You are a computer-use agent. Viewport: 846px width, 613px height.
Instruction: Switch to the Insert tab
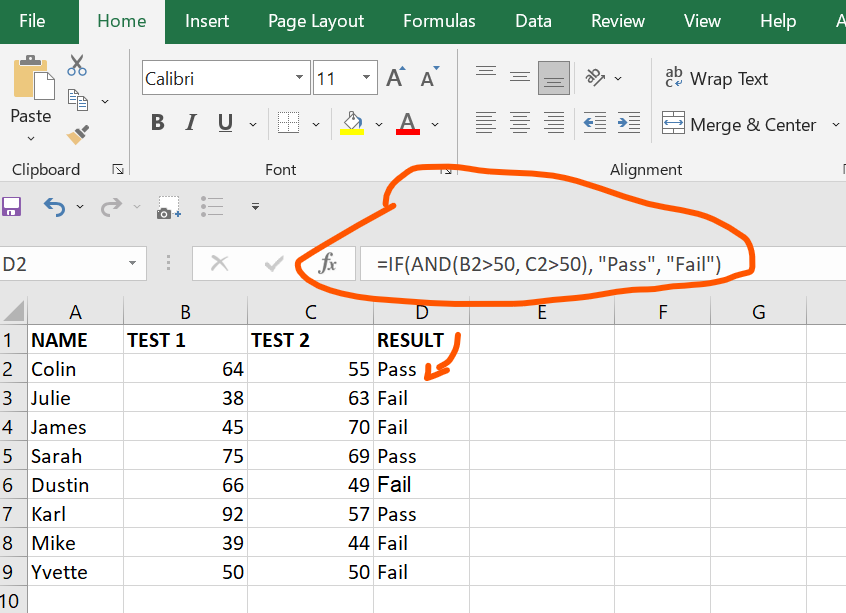click(207, 21)
